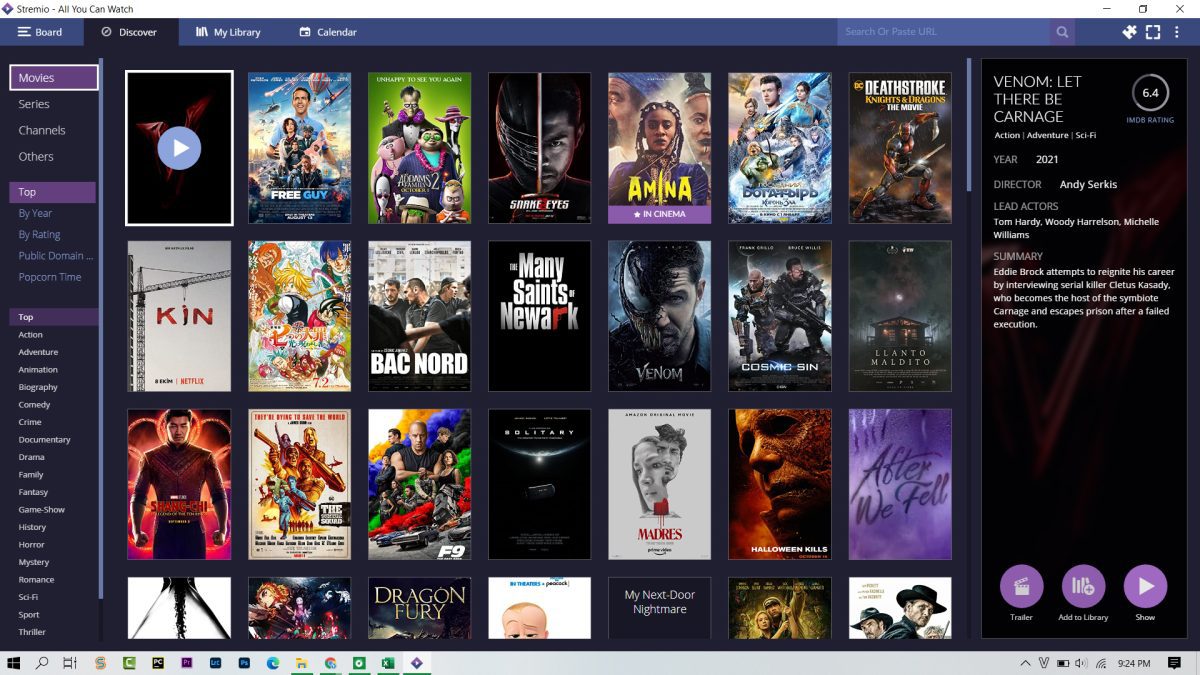Open the Dragon Fury poster
The width and height of the screenshot is (1200, 675).
pos(419,608)
